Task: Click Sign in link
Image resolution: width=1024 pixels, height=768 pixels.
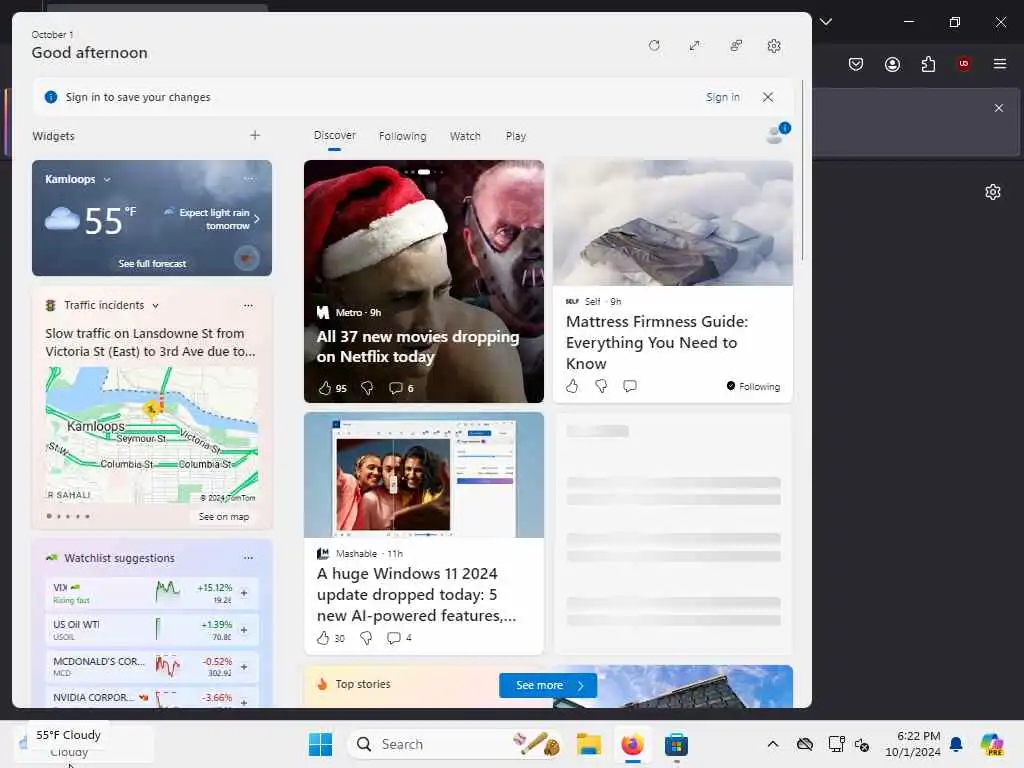Action: coord(722,97)
